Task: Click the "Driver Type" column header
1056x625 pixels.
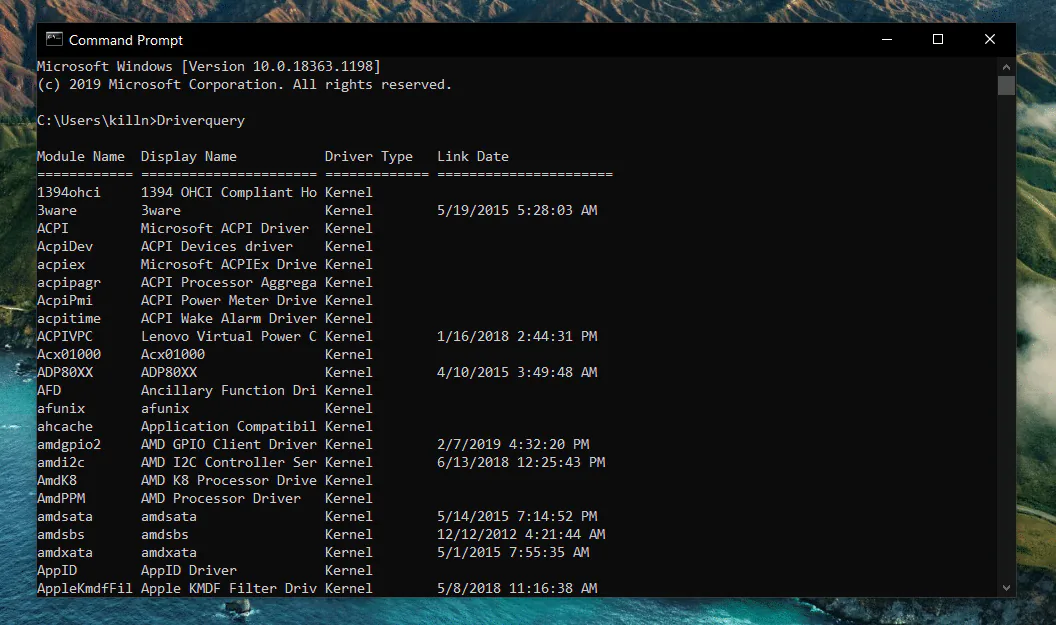Action: 368,156
